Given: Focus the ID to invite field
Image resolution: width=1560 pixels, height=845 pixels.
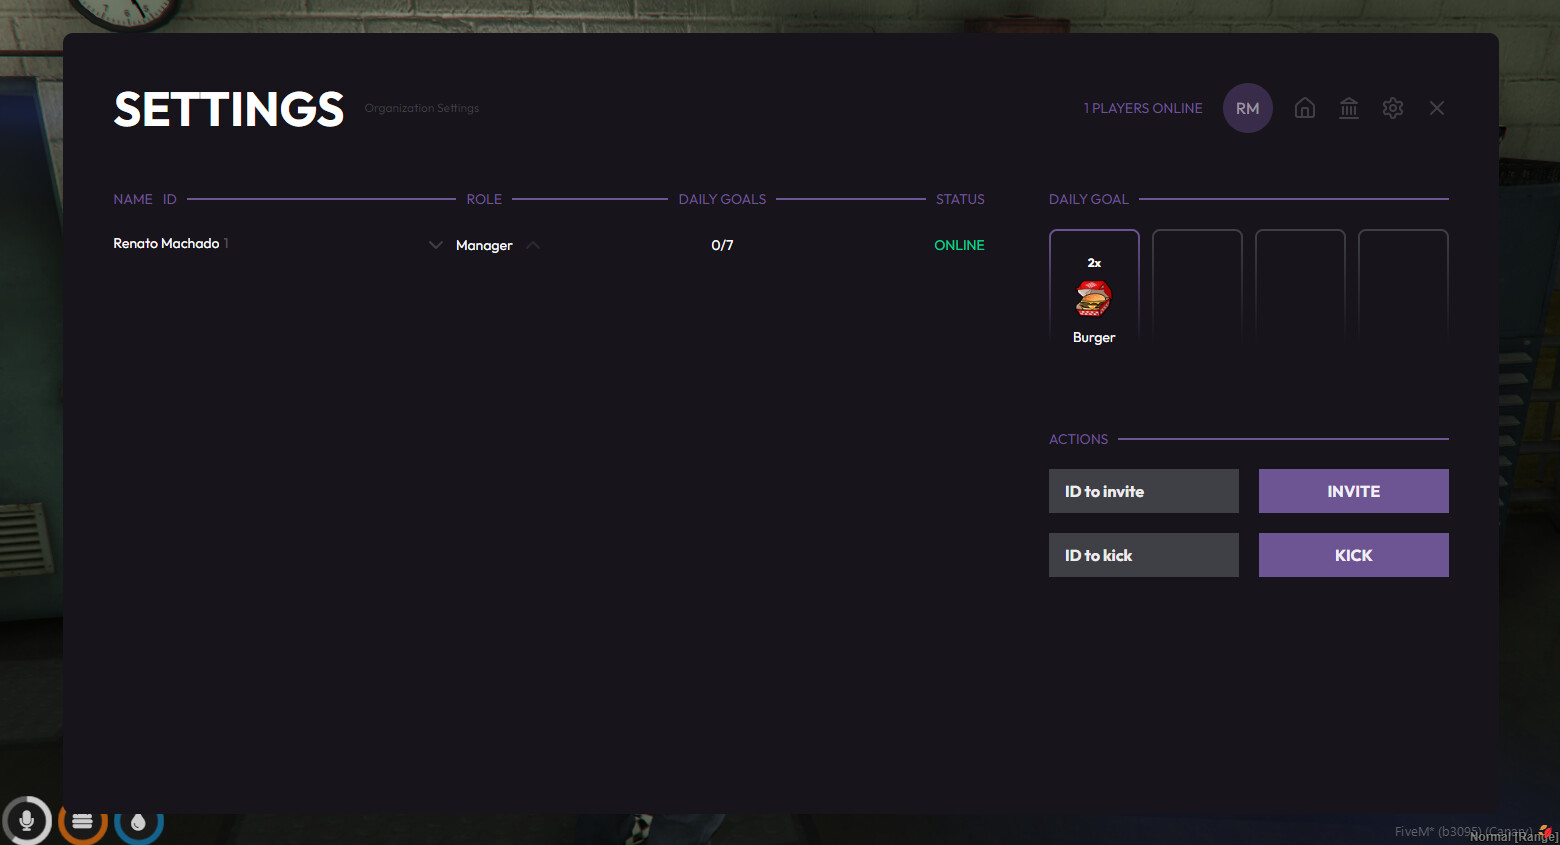Looking at the screenshot, I should (x=1144, y=491).
